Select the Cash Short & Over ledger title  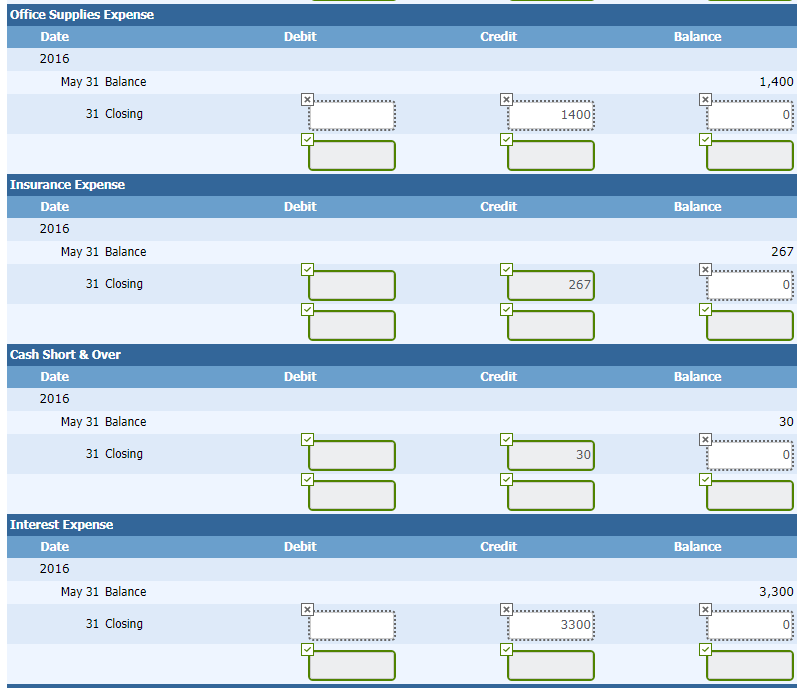pos(65,355)
